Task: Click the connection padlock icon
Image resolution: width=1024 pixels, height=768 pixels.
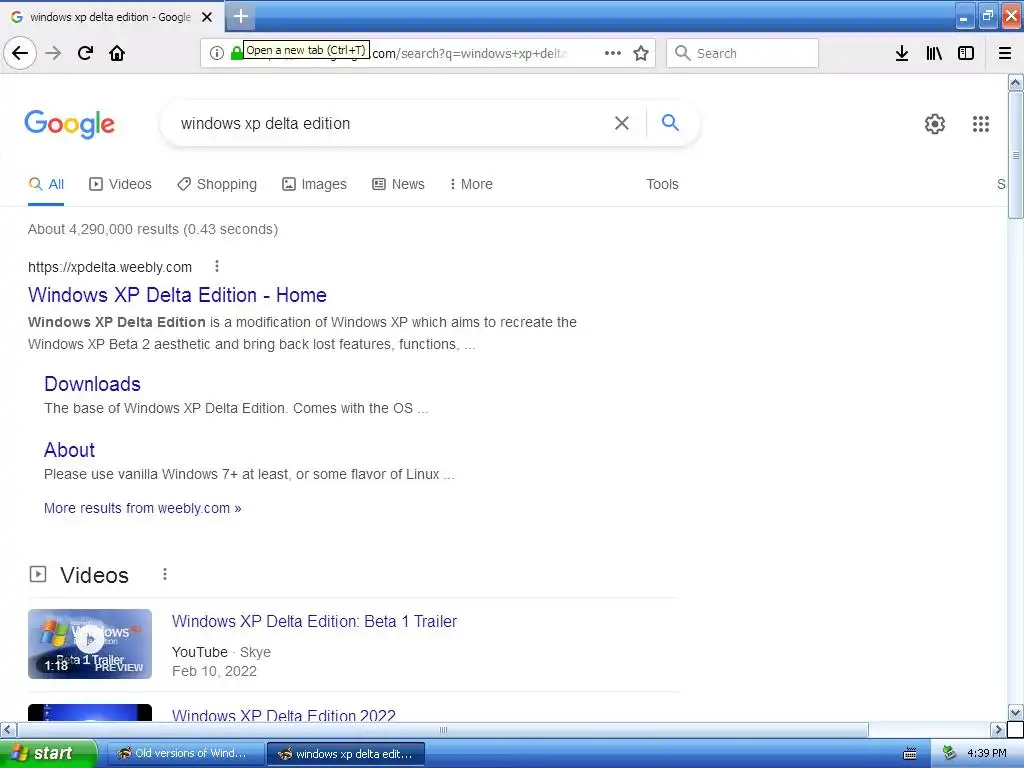Action: [236, 53]
